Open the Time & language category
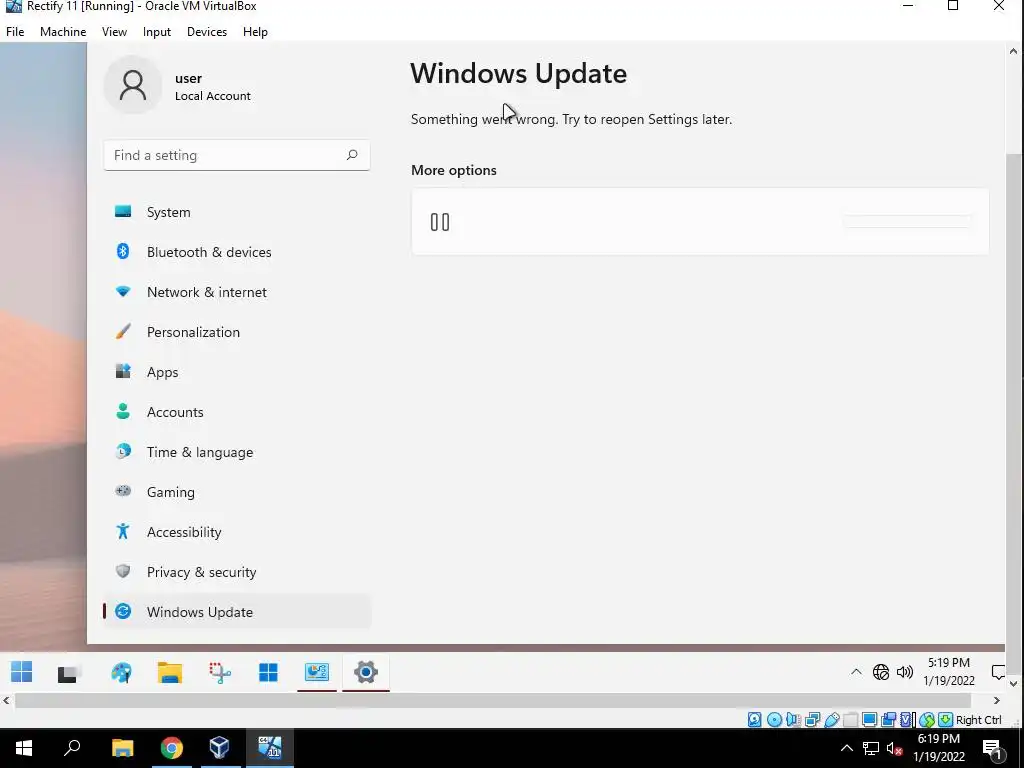This screenshot has height=768, width=1024. click(x=237, y=452)
